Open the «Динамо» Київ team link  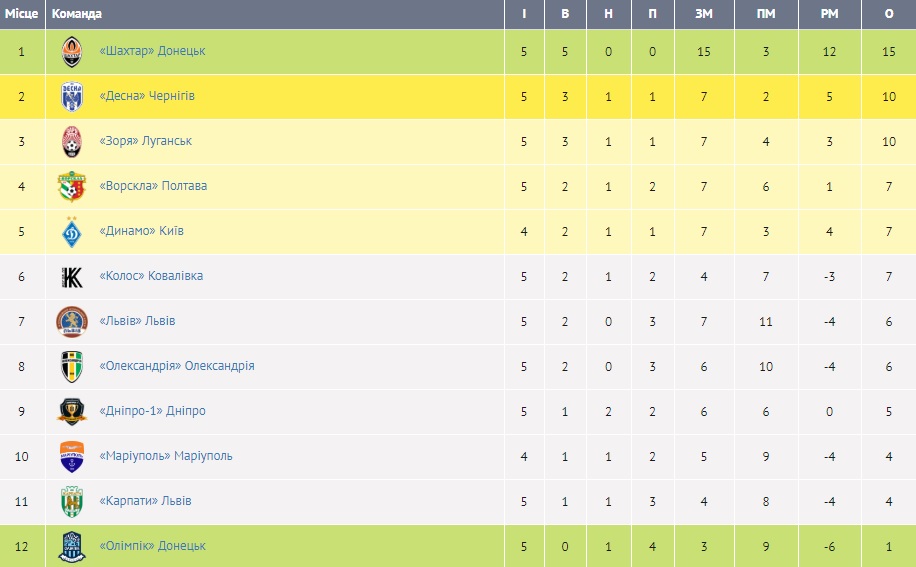coord(141,231)
